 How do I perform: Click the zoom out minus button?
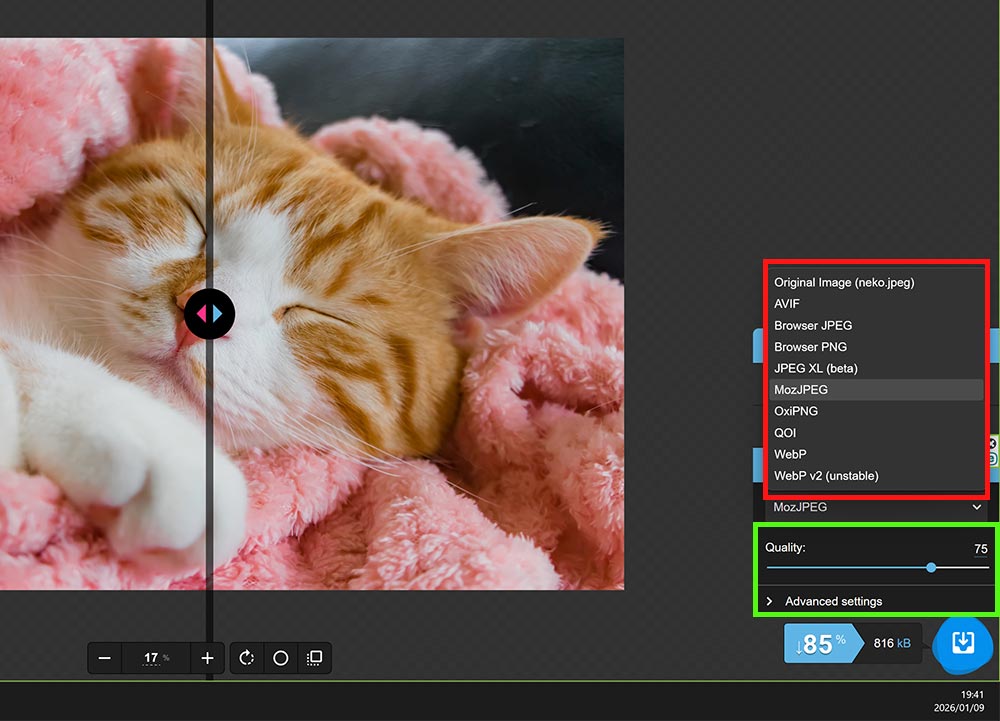click(105, 658)
